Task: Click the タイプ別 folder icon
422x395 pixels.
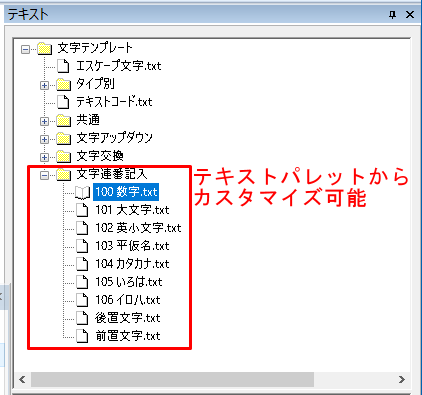Action: 63,85
